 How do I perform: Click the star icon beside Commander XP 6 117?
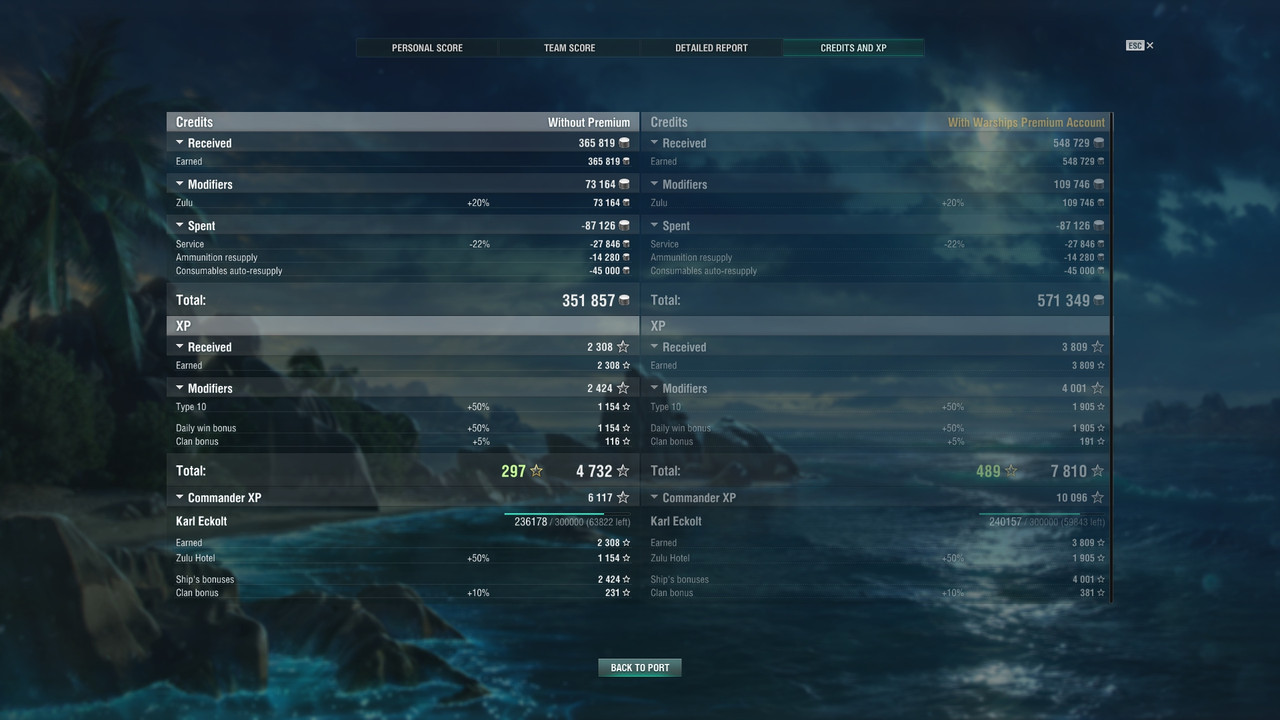pos(623,497)
